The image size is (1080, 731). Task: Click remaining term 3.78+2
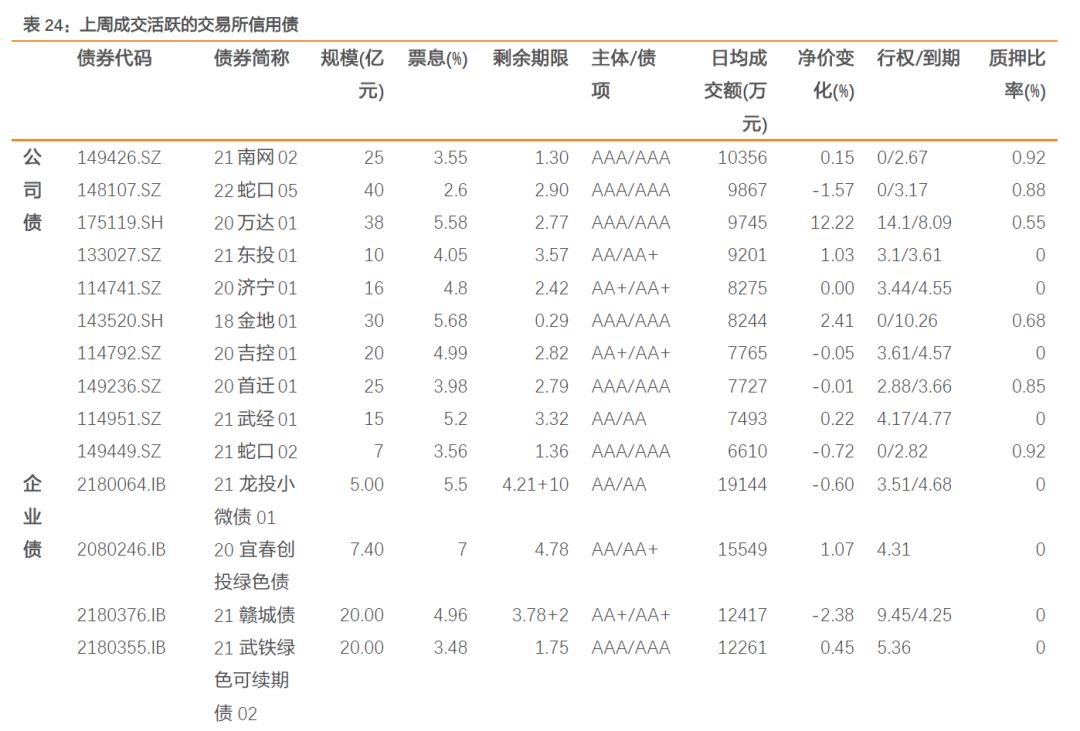click(540, 615)
